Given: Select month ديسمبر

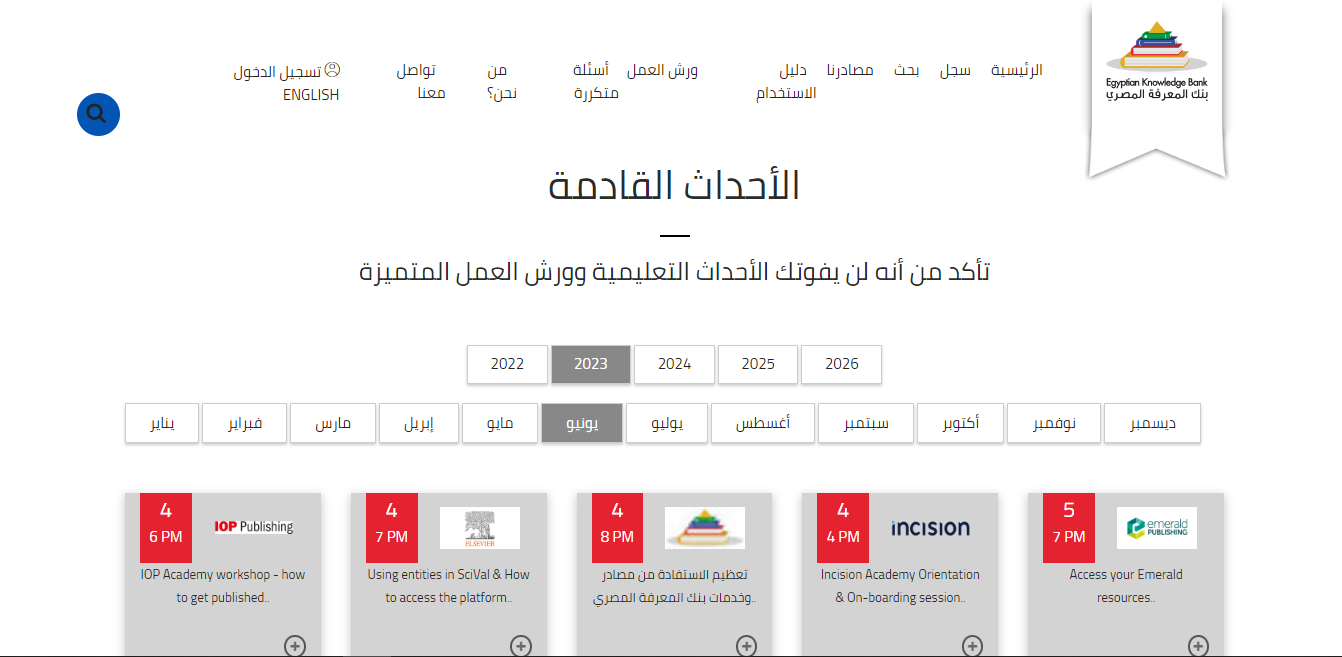Looking at the screenshot, I should (x=1152, y=423).
